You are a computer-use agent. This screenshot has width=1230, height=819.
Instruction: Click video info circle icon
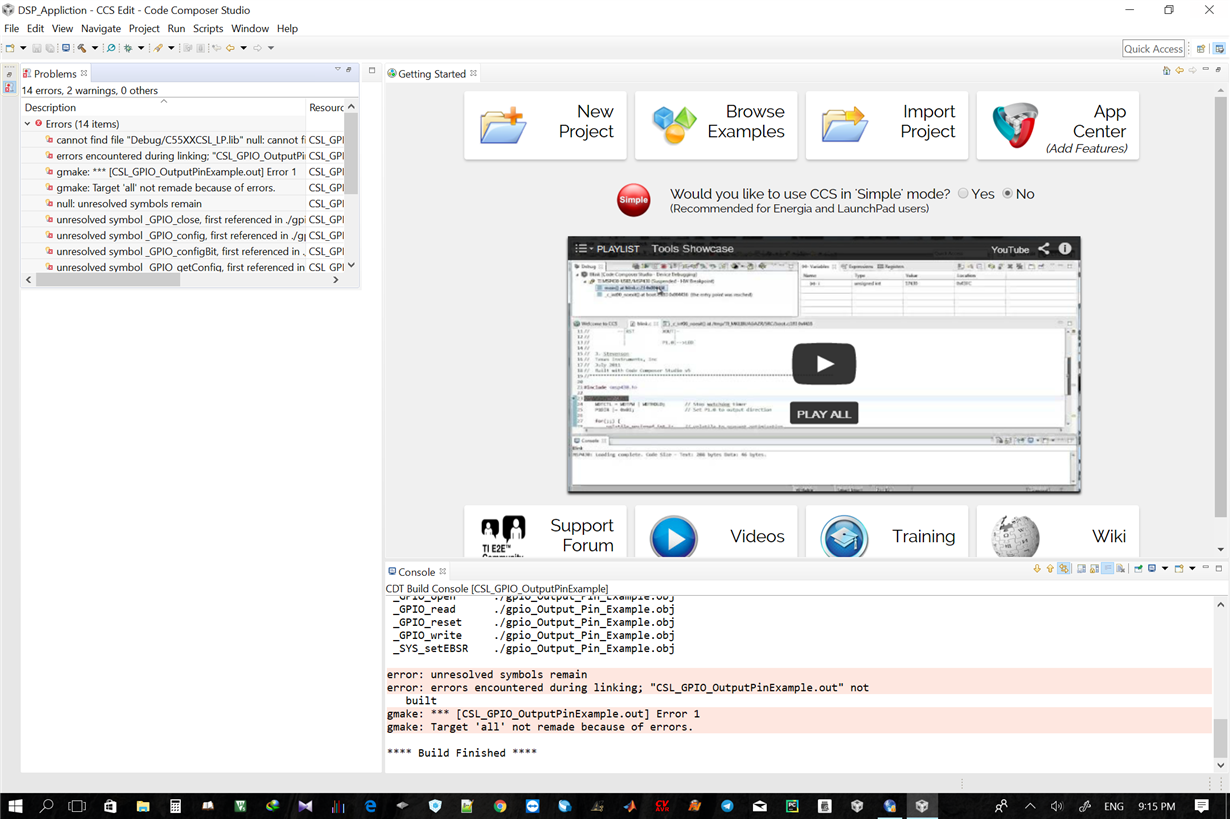pos(1065,249)
